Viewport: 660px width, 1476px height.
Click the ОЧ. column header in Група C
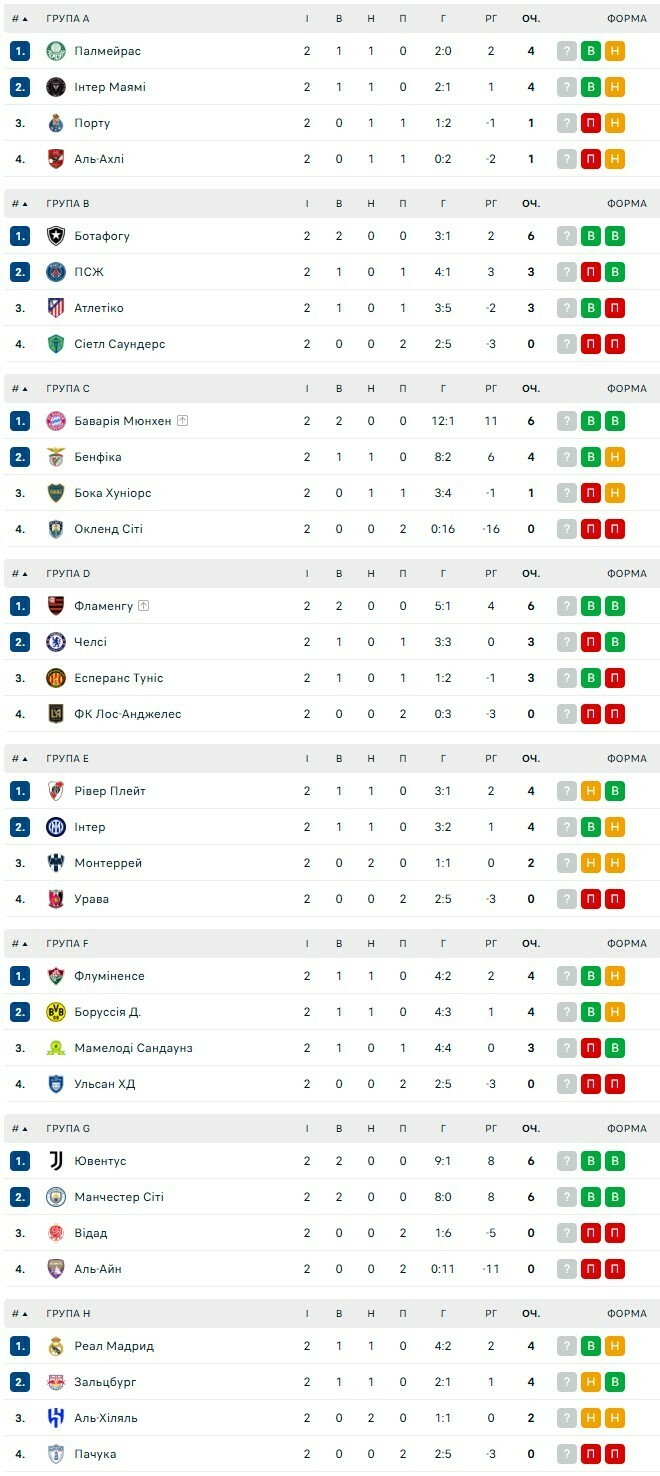pos(531,389)
